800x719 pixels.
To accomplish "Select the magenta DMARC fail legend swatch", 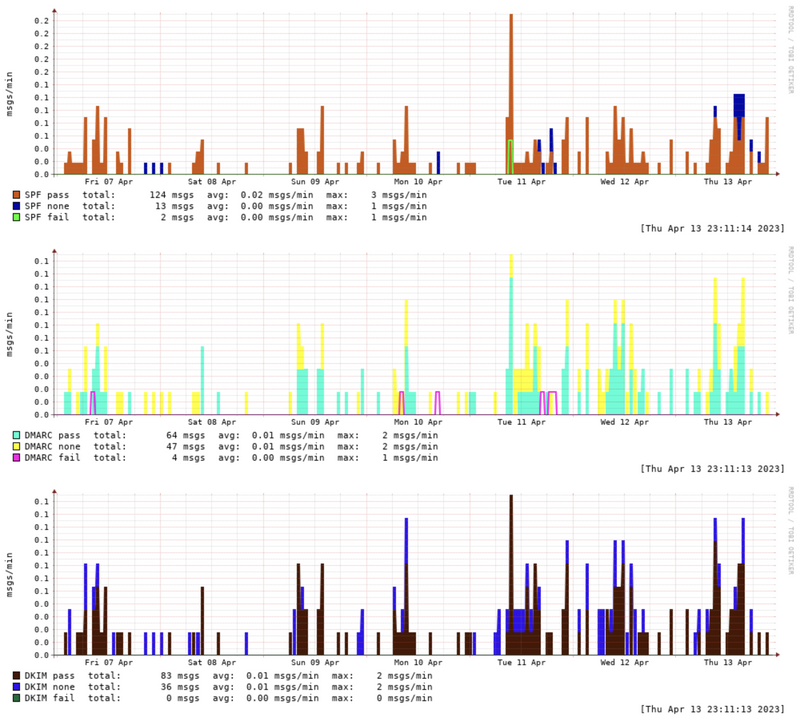I will 16,458.
